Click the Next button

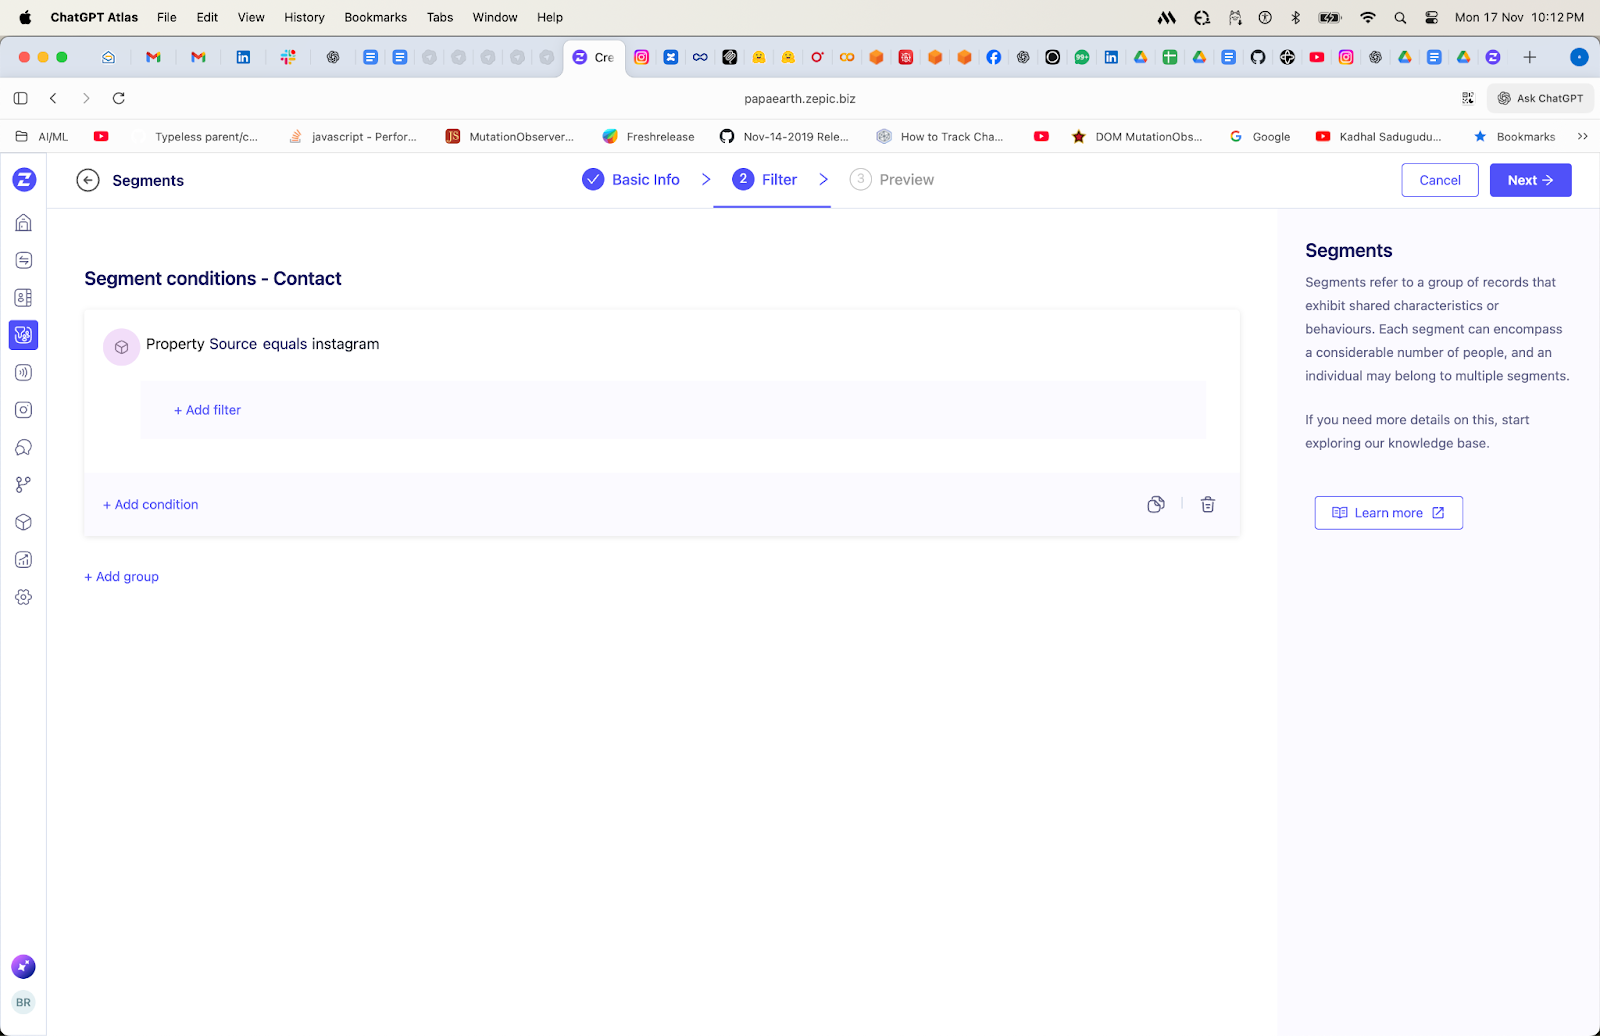[x=1530, y=180]
